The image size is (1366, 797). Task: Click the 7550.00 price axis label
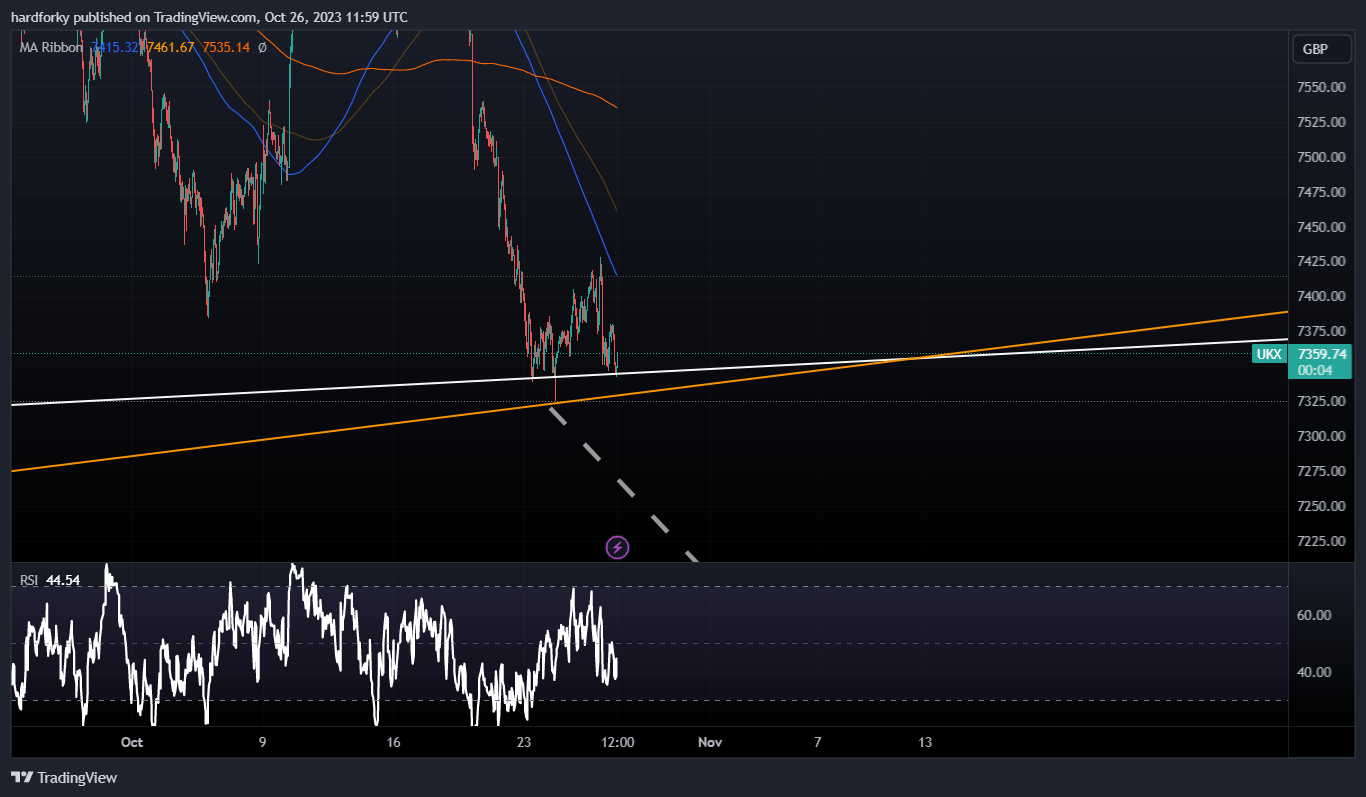[x=1321, y=87]
